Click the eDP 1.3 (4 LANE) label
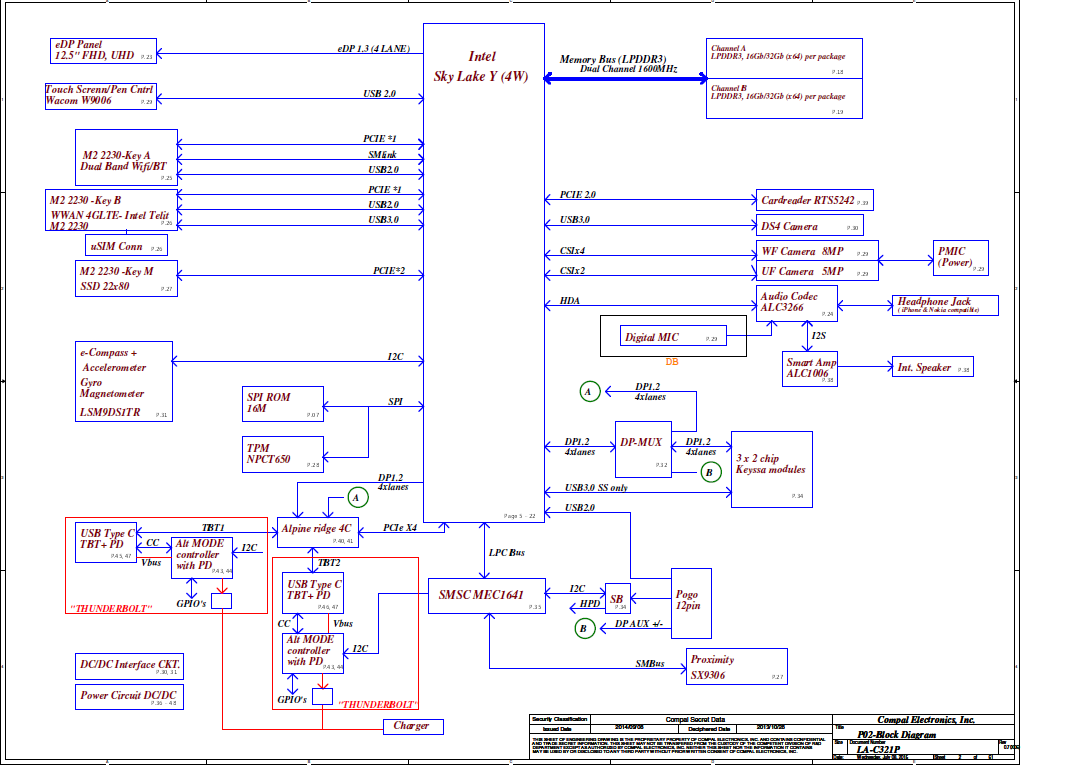Image resolution: width=1087 pixels, height=768 pixels. tap(374, 49)
